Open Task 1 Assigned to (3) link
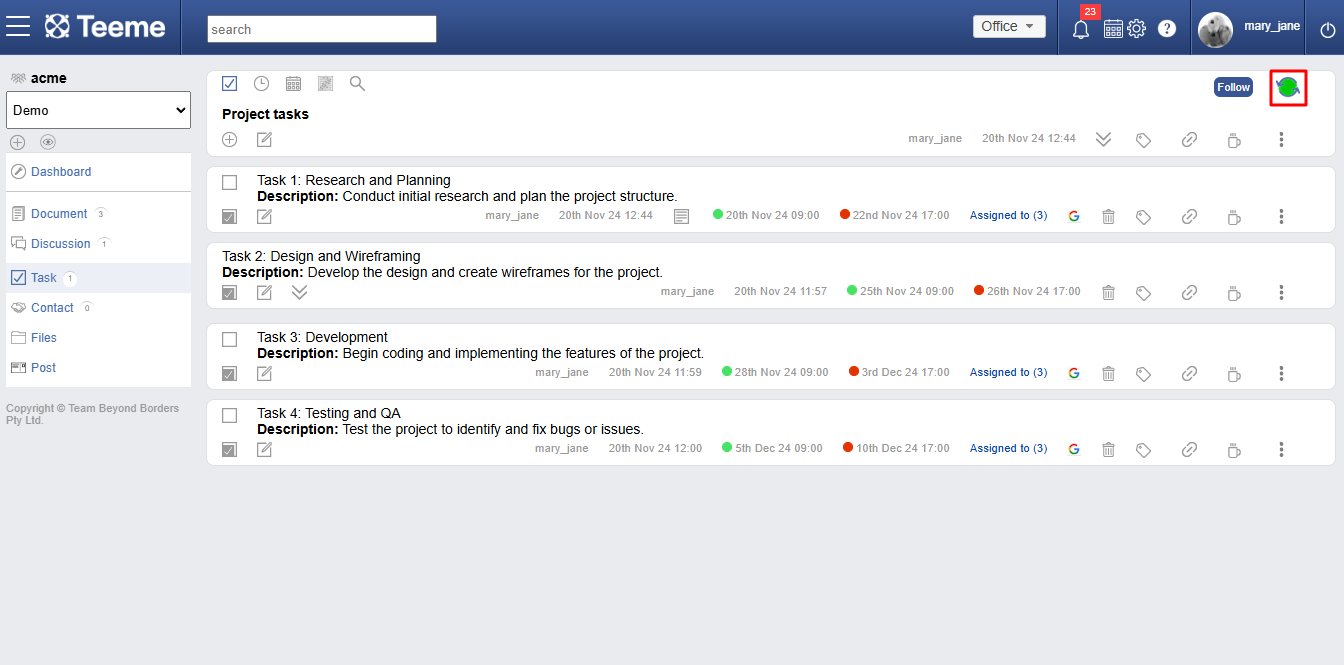Image resolution: width=1344 pixels, height=665 pixels. [x=1008, y=215]
